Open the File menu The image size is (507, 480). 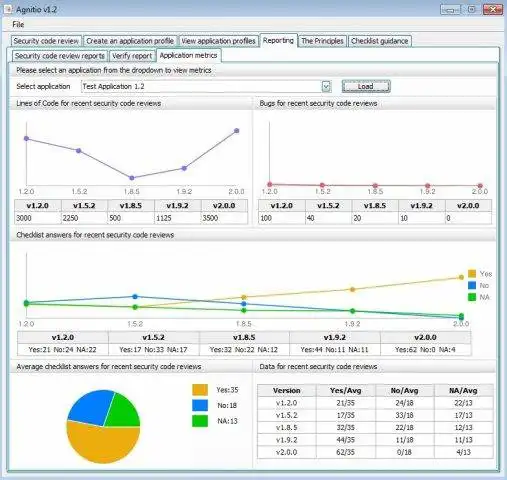coord(18,24)
